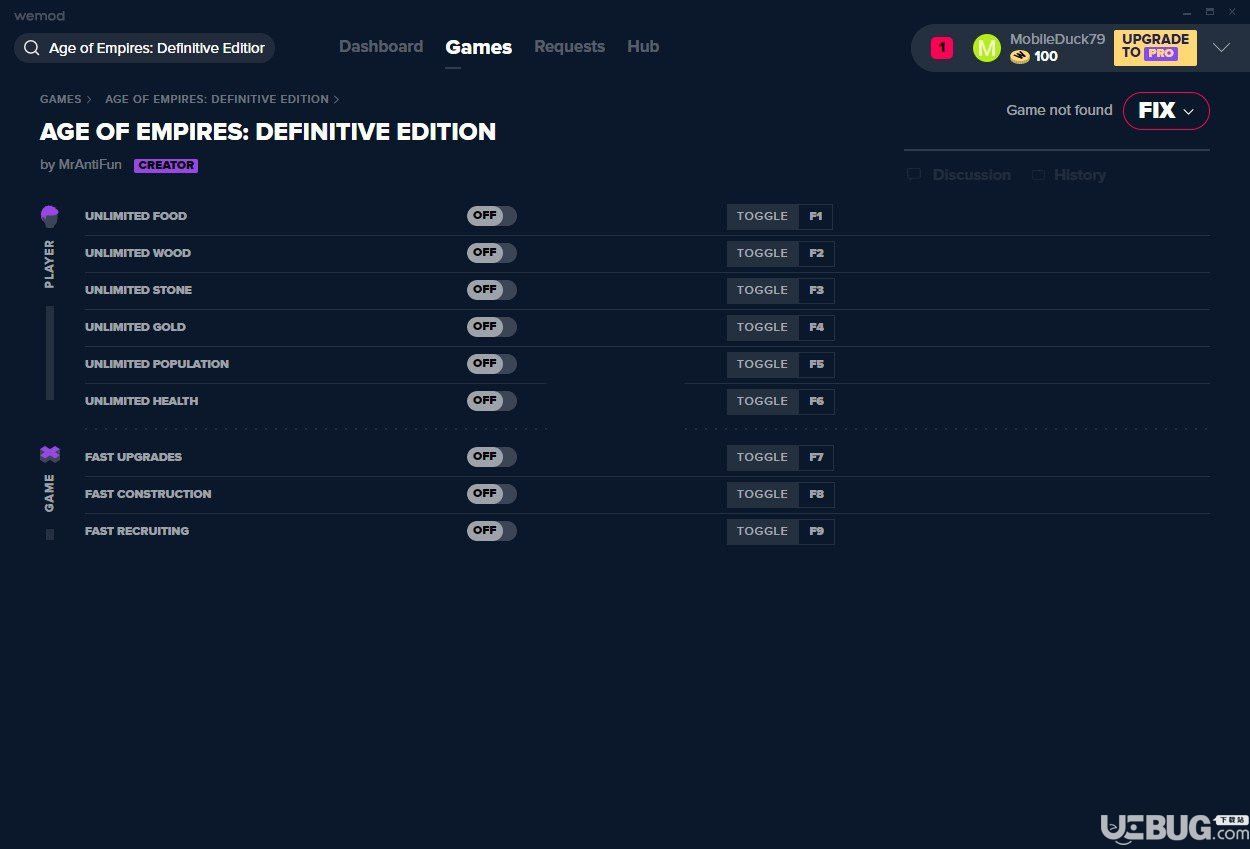This screenshot has height=849, width=1250.
Task: Open MrAntiFun creator link
Action: 90,165
